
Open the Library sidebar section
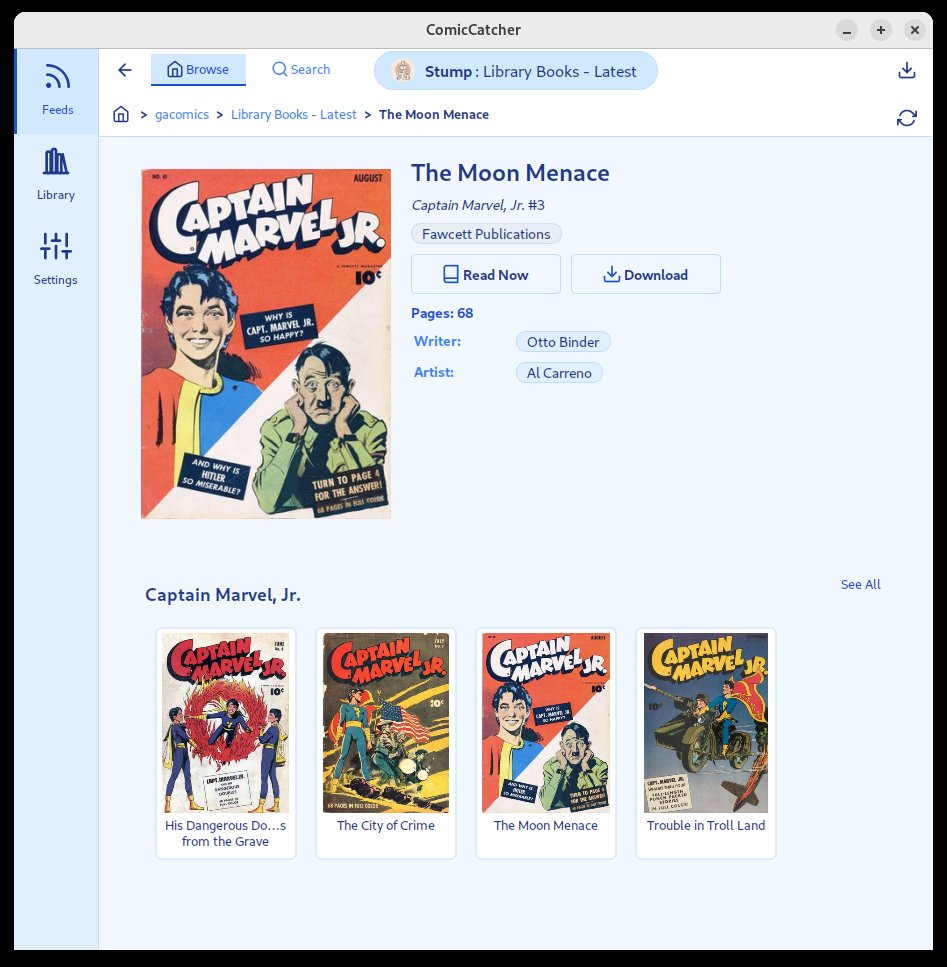[56, 176]
